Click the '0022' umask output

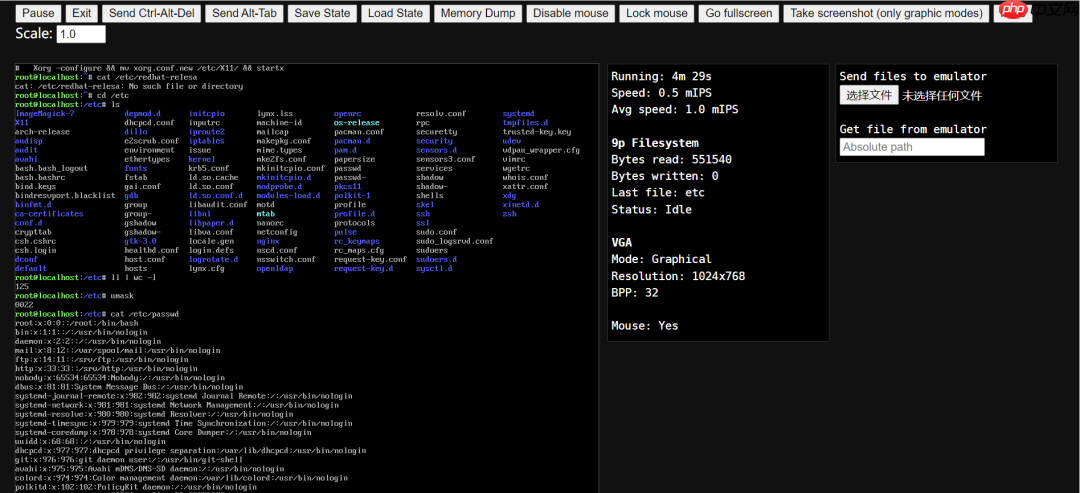pos(23,304)
